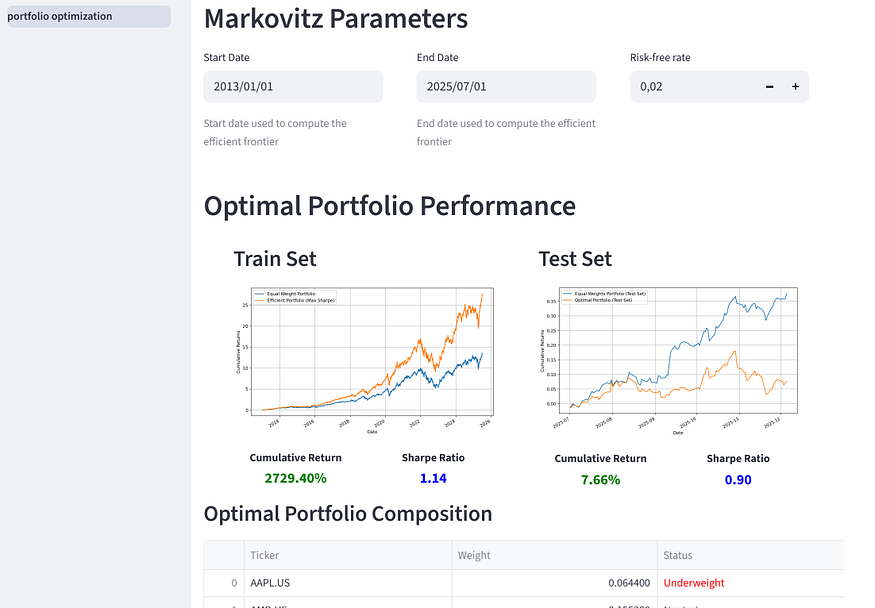Sort table by Ticker column header
Viewport: 875px width, 608px height.
point(346,555)
